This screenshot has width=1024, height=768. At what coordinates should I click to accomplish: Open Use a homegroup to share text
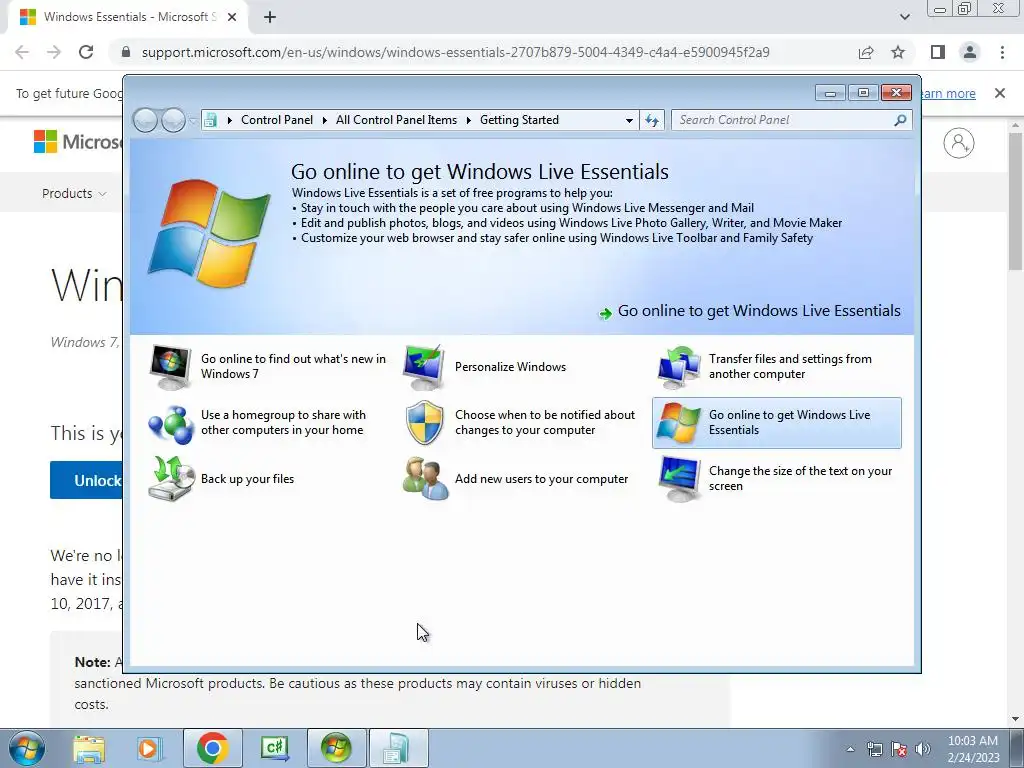pyautogui.click(x=283, y=423)
